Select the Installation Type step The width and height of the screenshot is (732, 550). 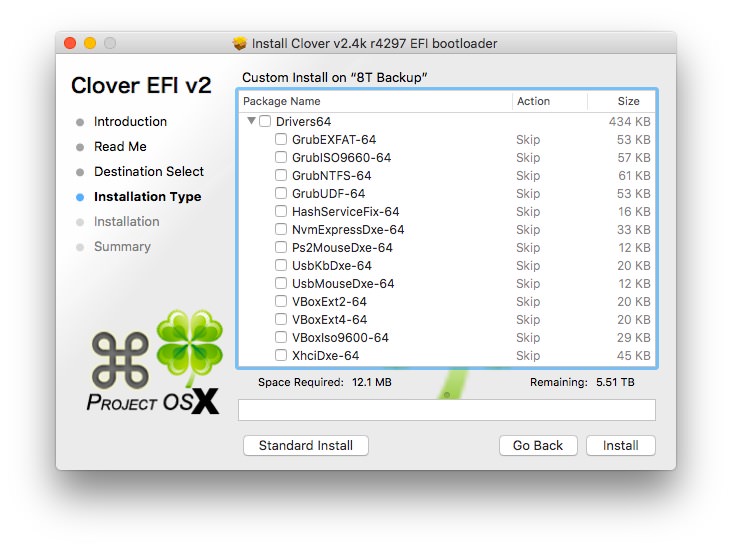[148, 197]
